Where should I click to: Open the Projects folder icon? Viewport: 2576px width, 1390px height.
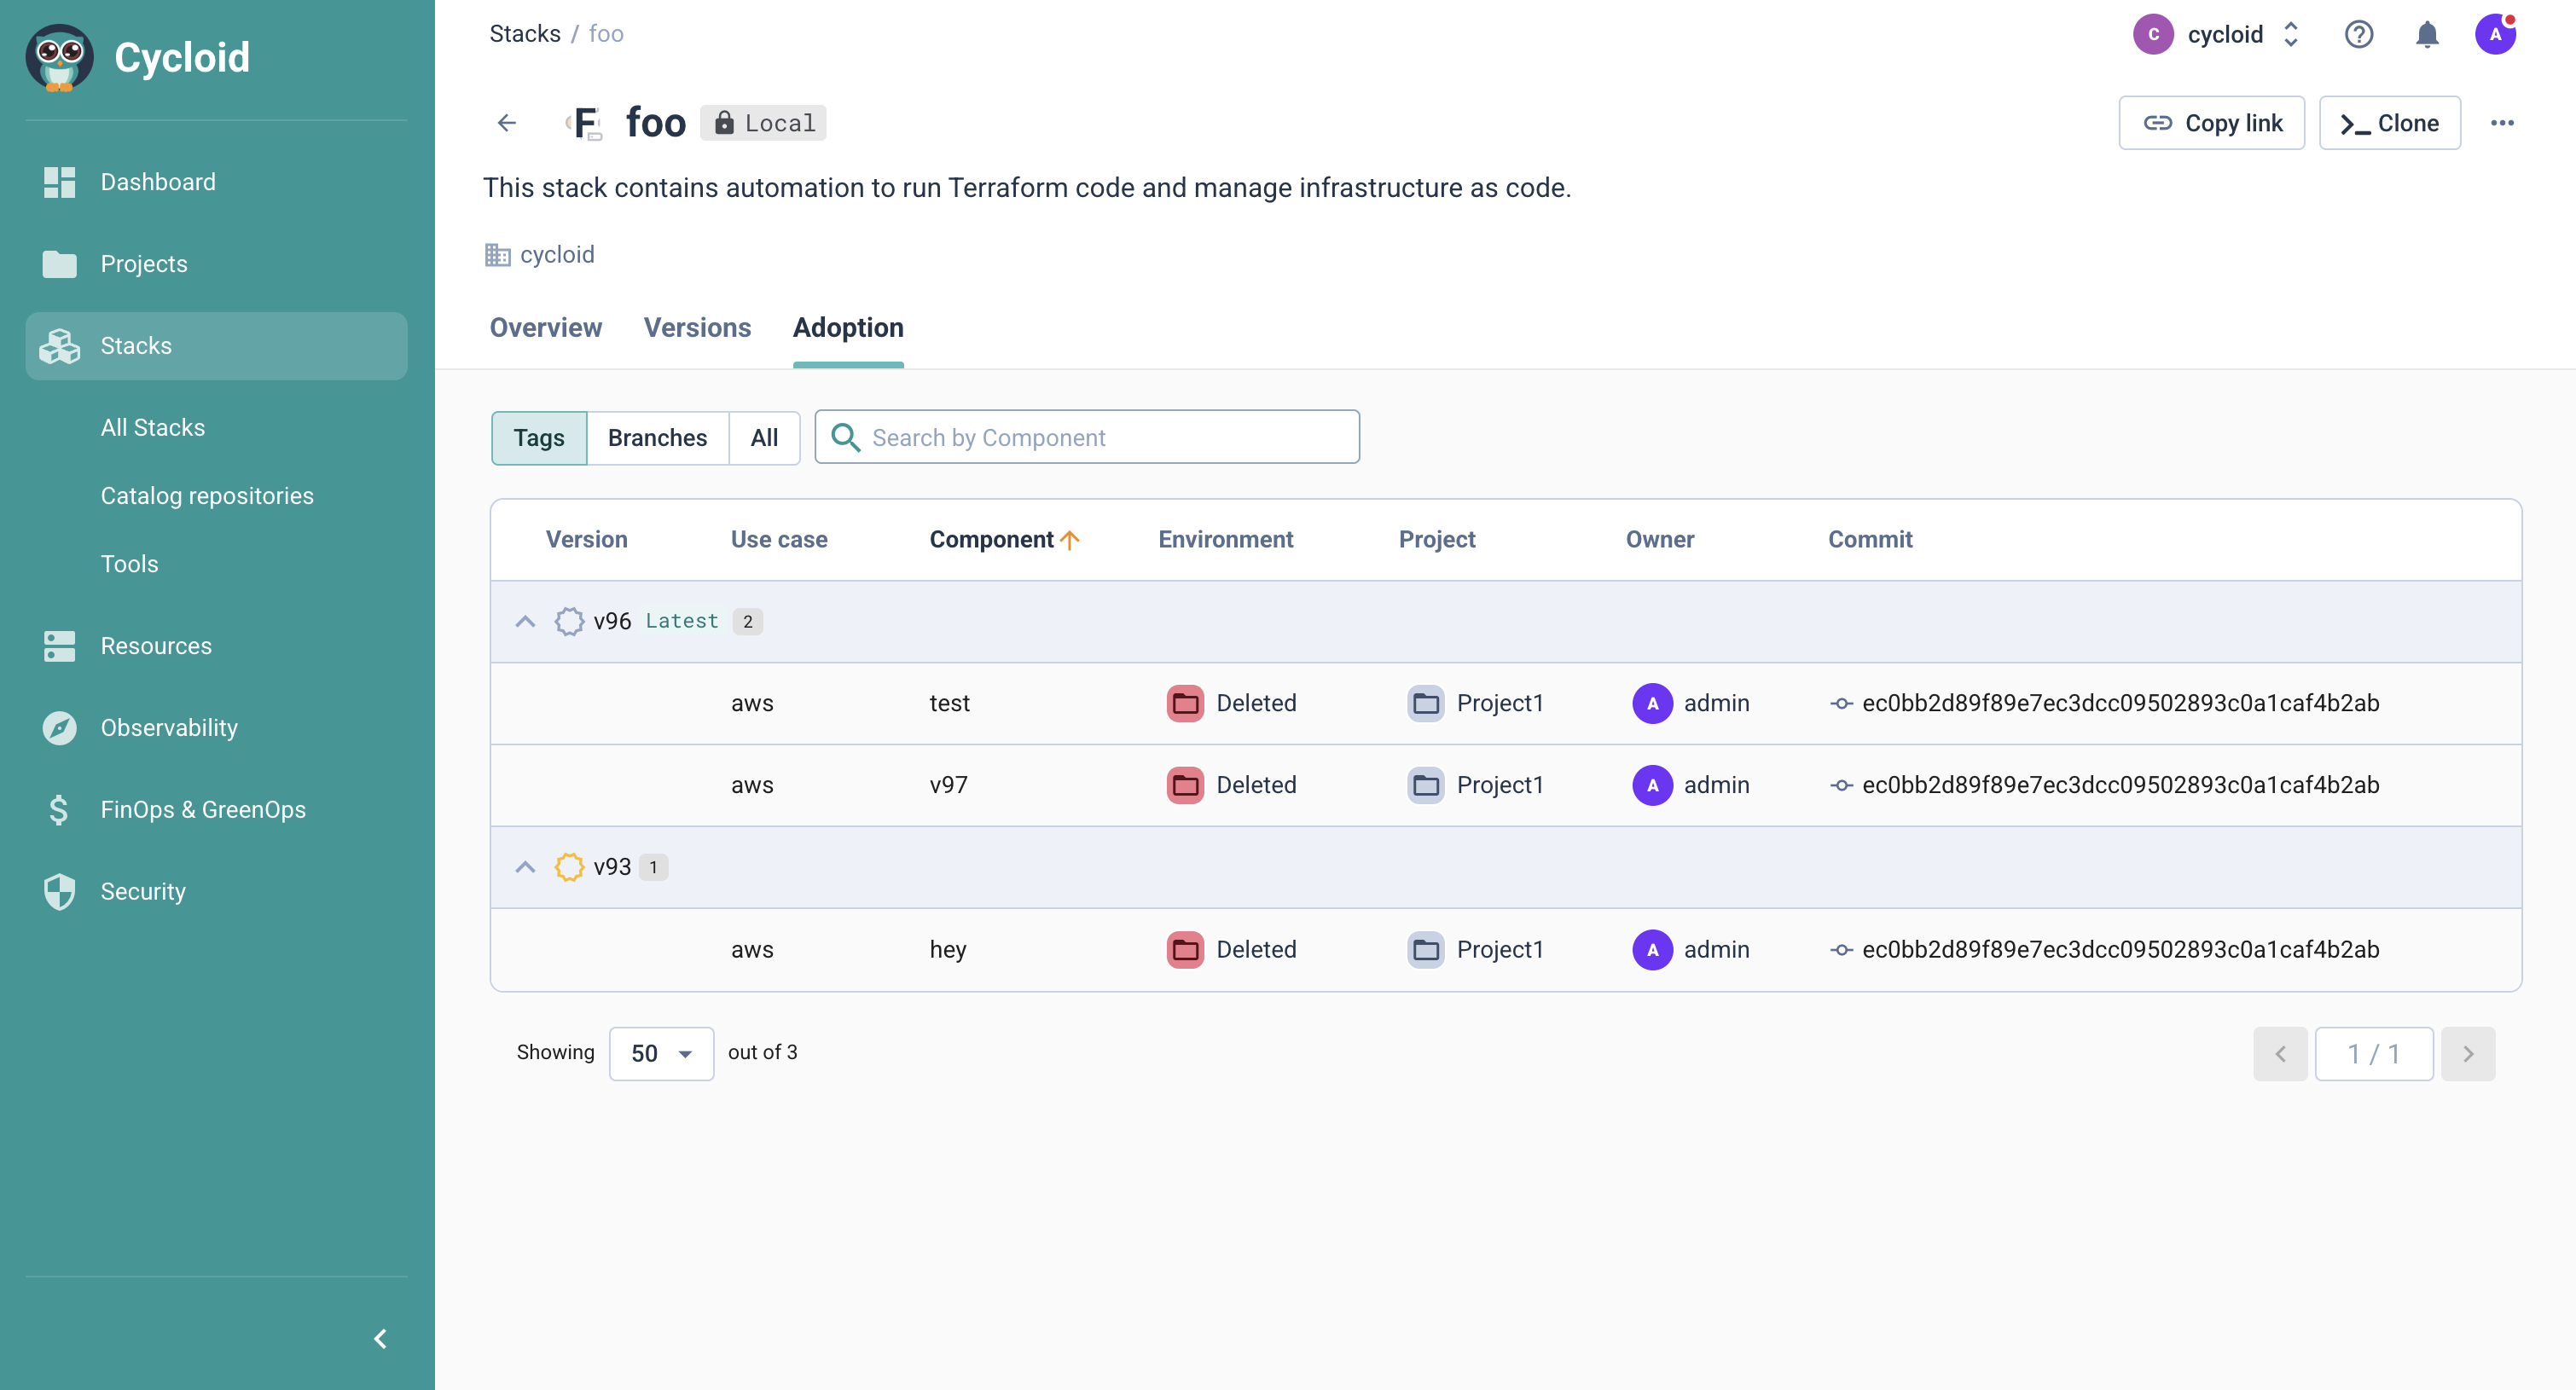point(59,264)
